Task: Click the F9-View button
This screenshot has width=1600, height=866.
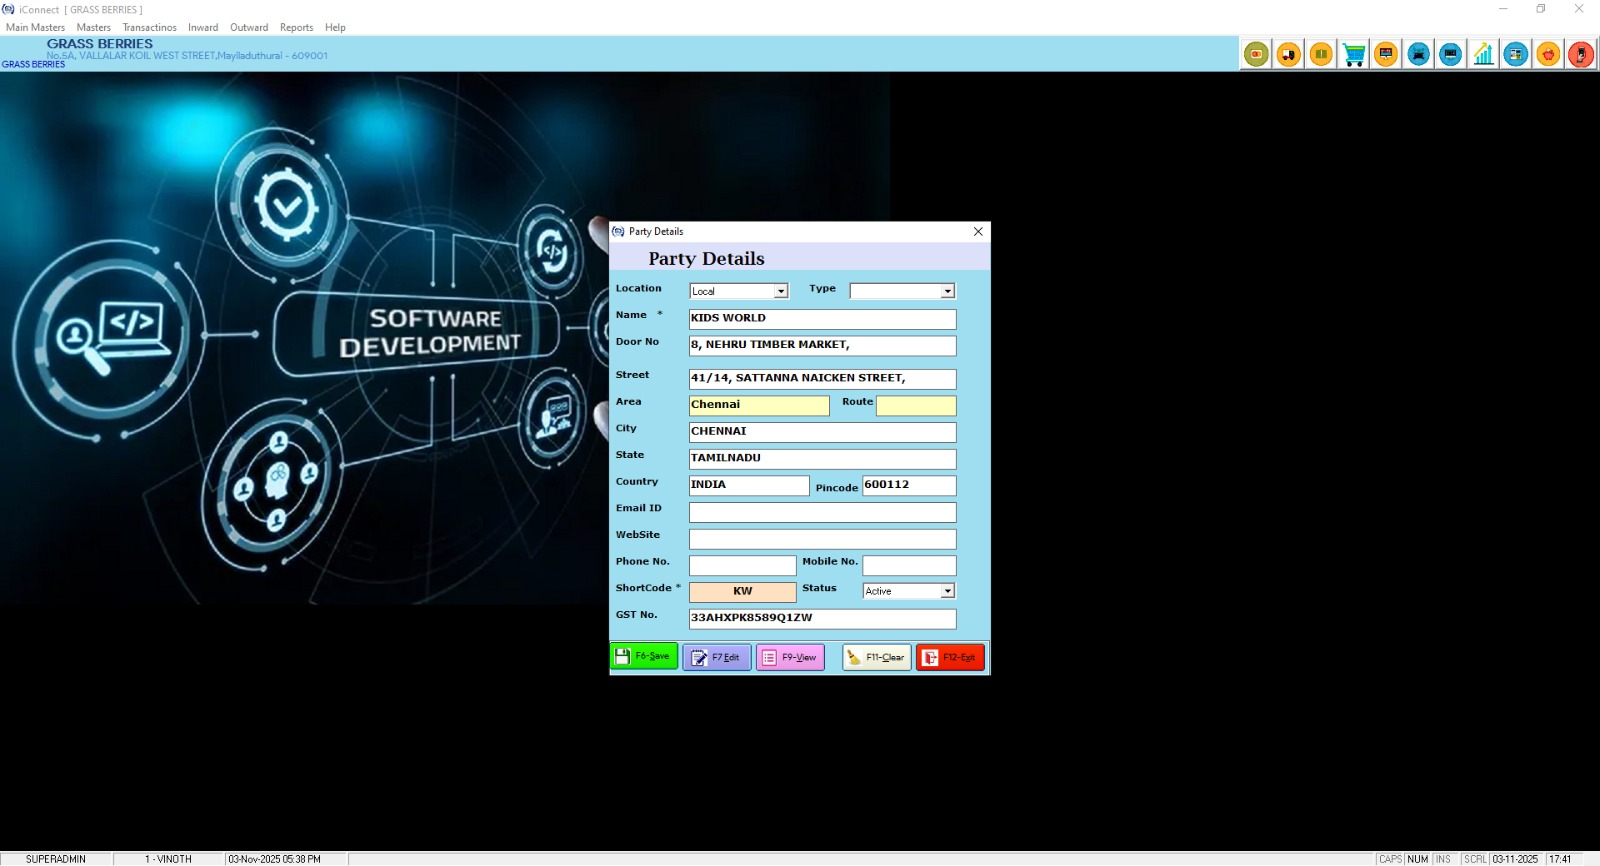Action: pos(790,657)
